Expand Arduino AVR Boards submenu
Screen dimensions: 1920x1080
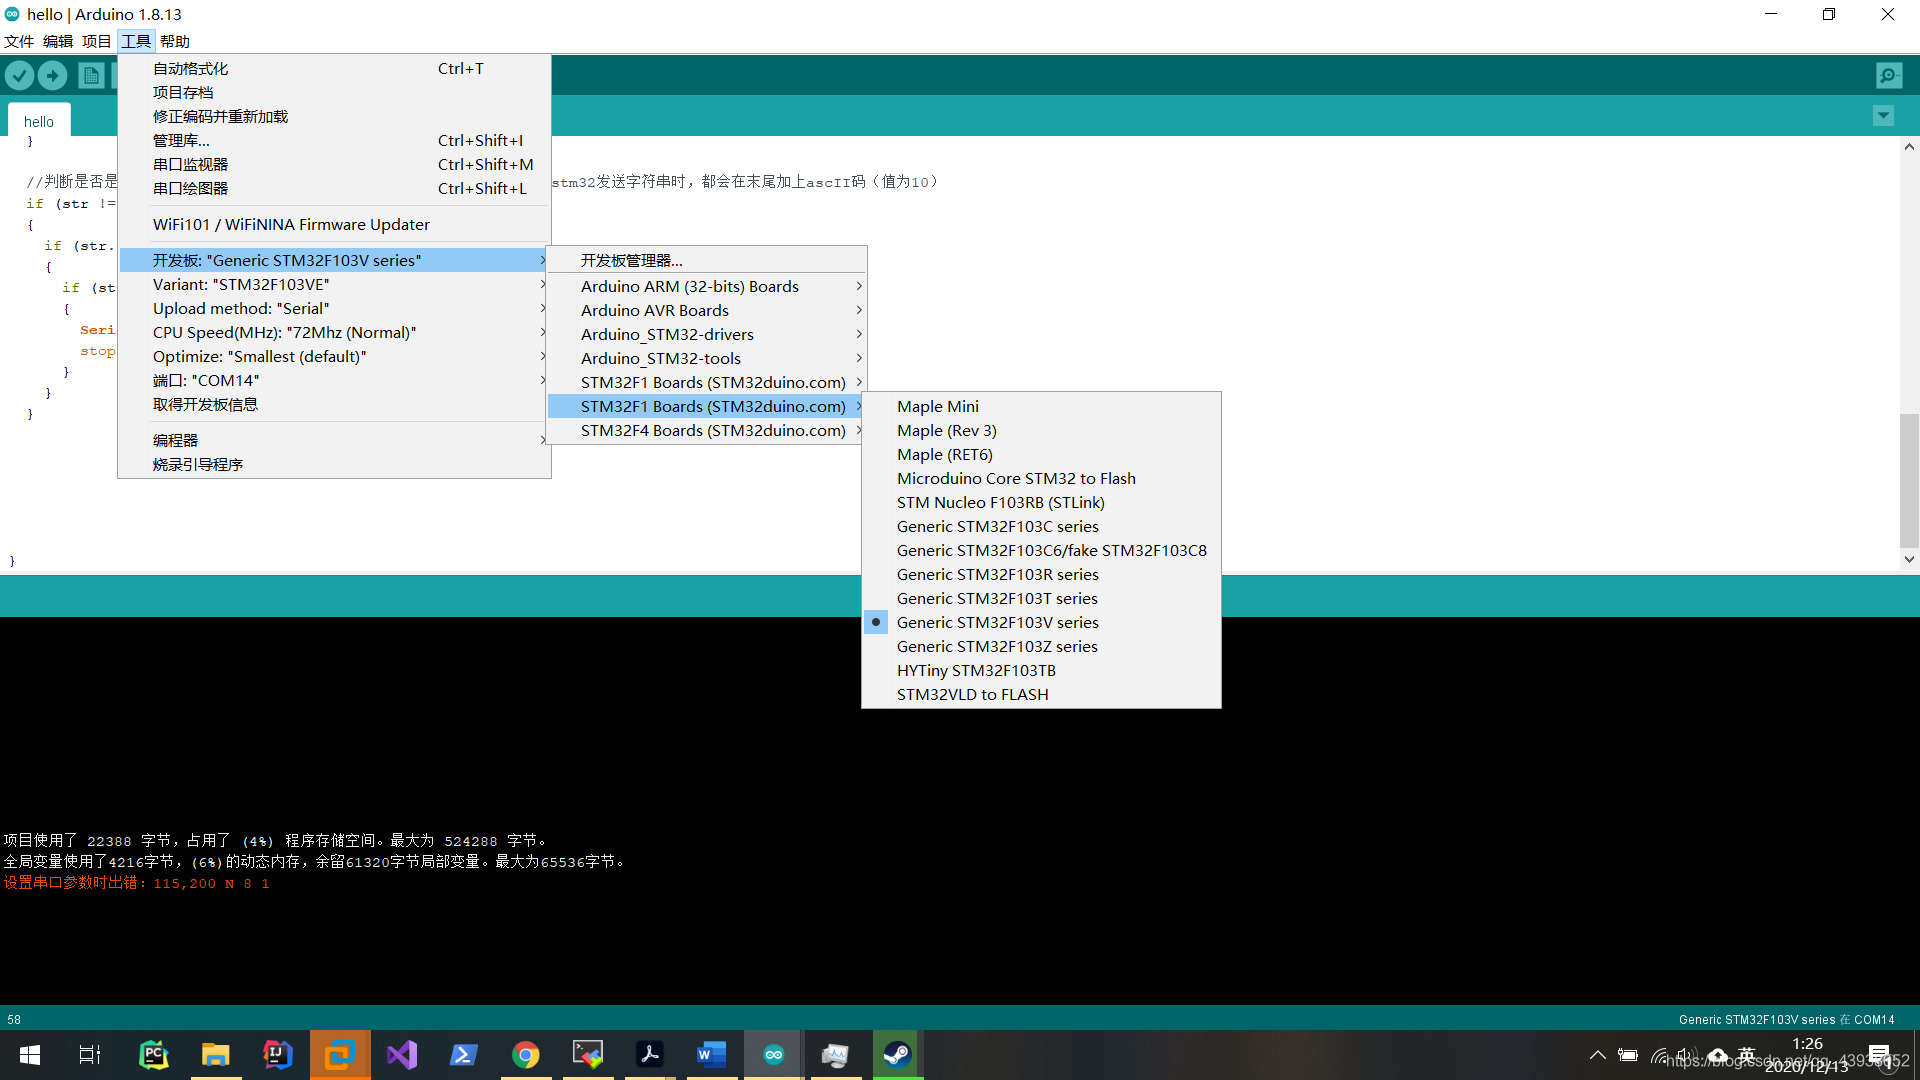pyautogui.click(x=706, y=310)
